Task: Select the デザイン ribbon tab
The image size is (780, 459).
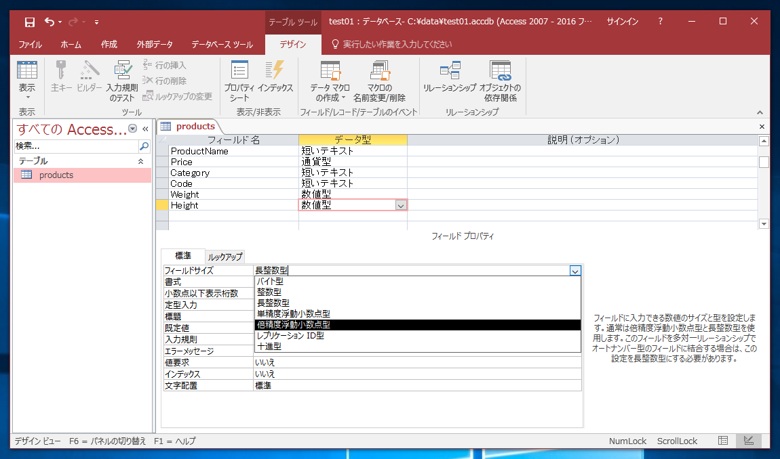Action: 292,44
